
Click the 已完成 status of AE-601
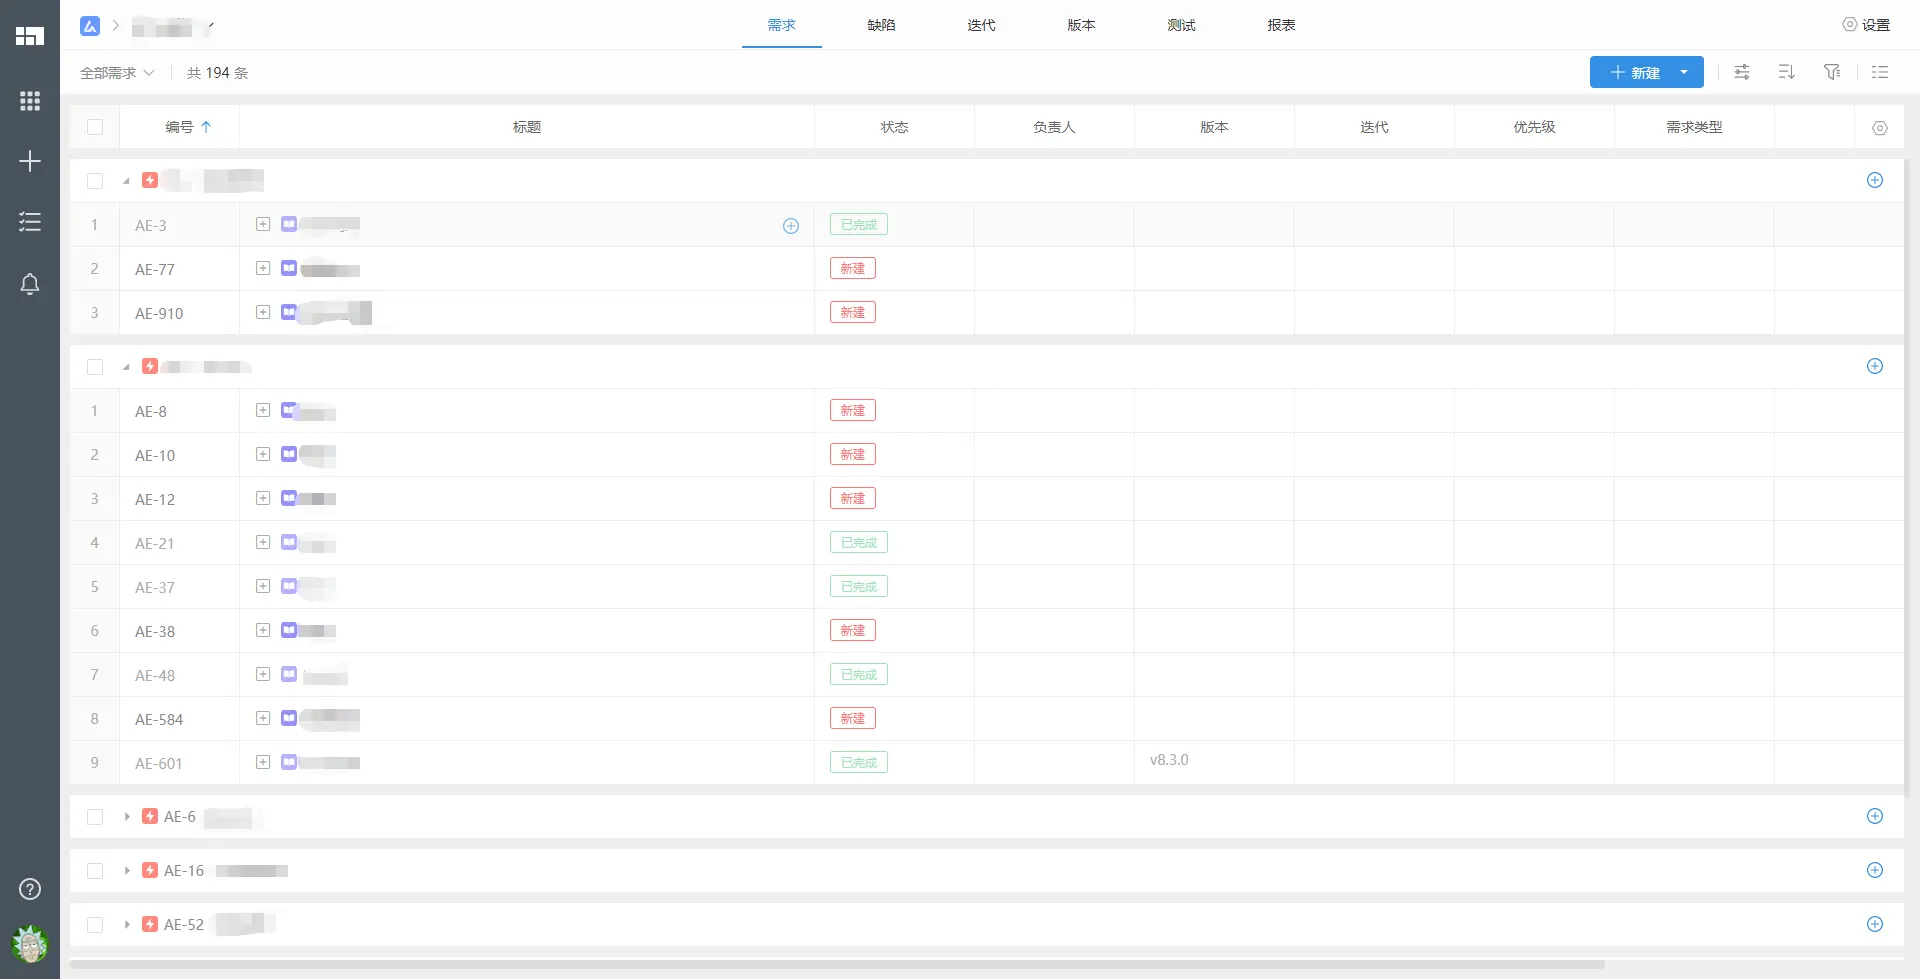pos(859,763)
